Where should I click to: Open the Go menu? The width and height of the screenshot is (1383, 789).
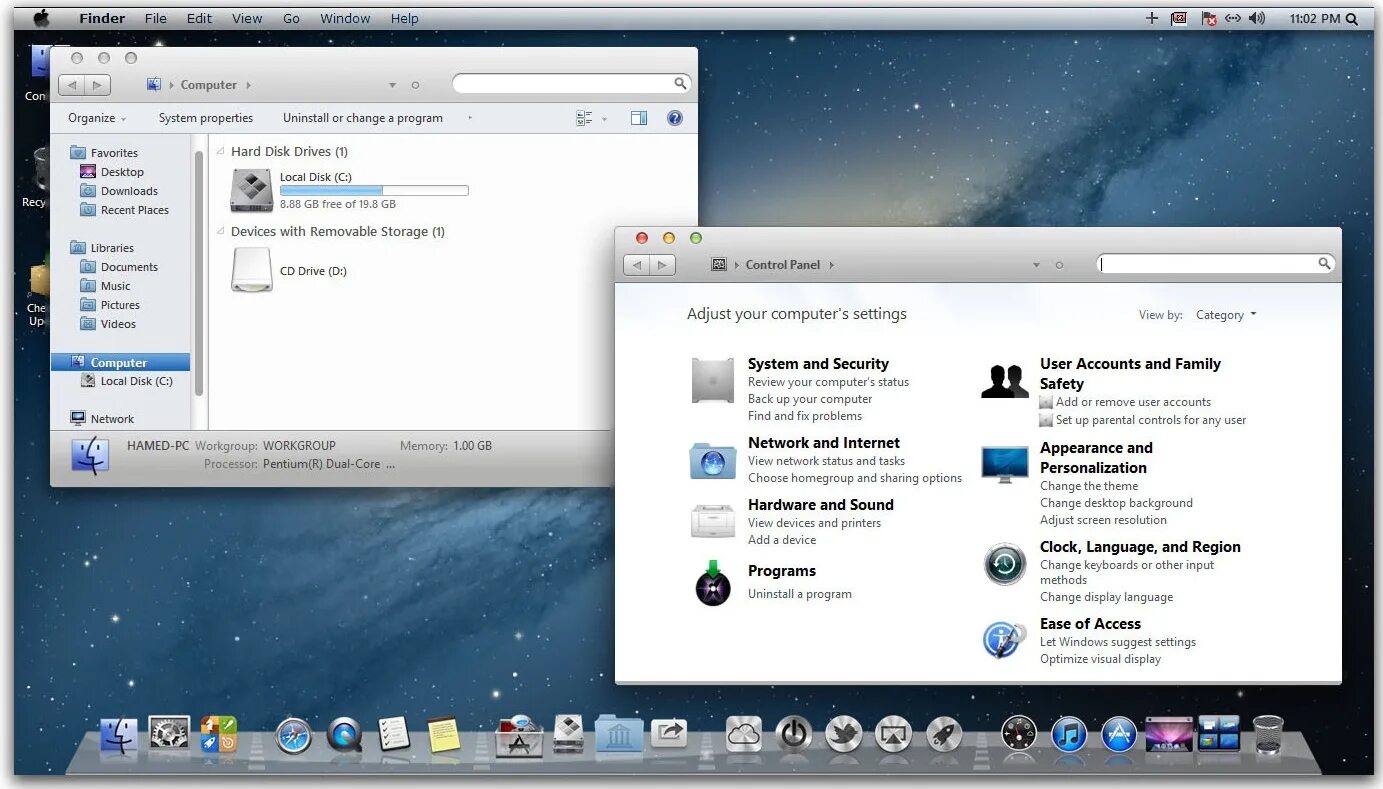[291, 18]
